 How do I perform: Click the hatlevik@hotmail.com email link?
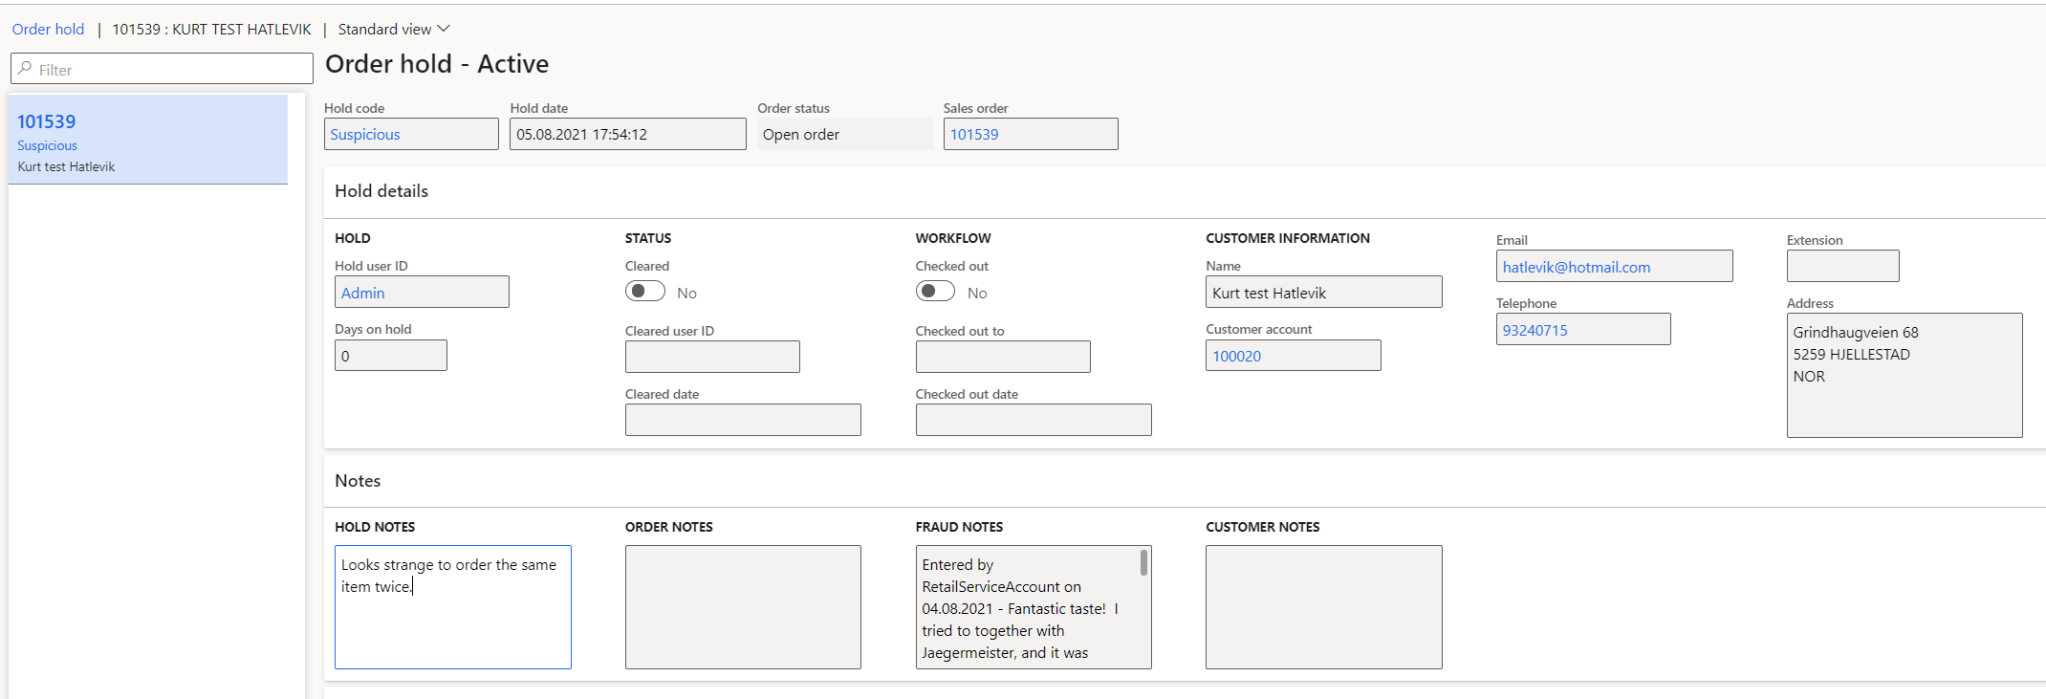click(x=1576, y=267)
